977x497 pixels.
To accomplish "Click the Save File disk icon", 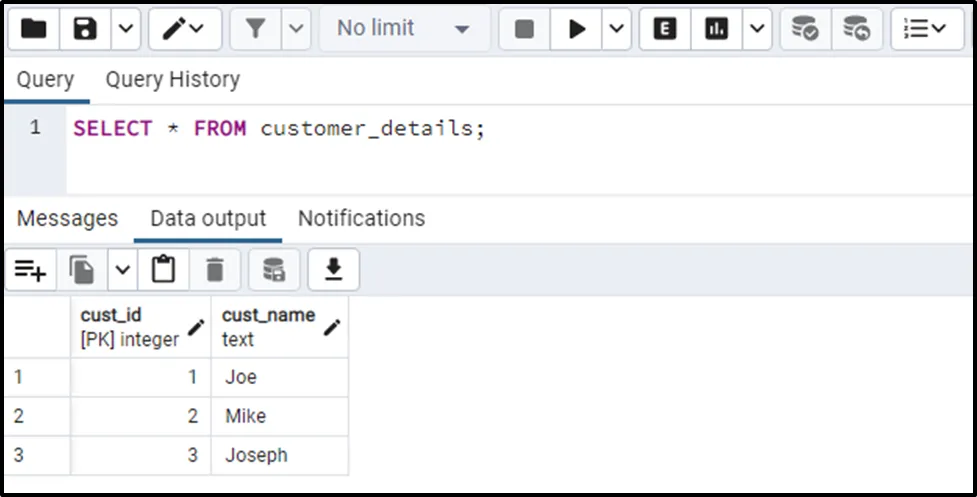I will click(86, 29).
